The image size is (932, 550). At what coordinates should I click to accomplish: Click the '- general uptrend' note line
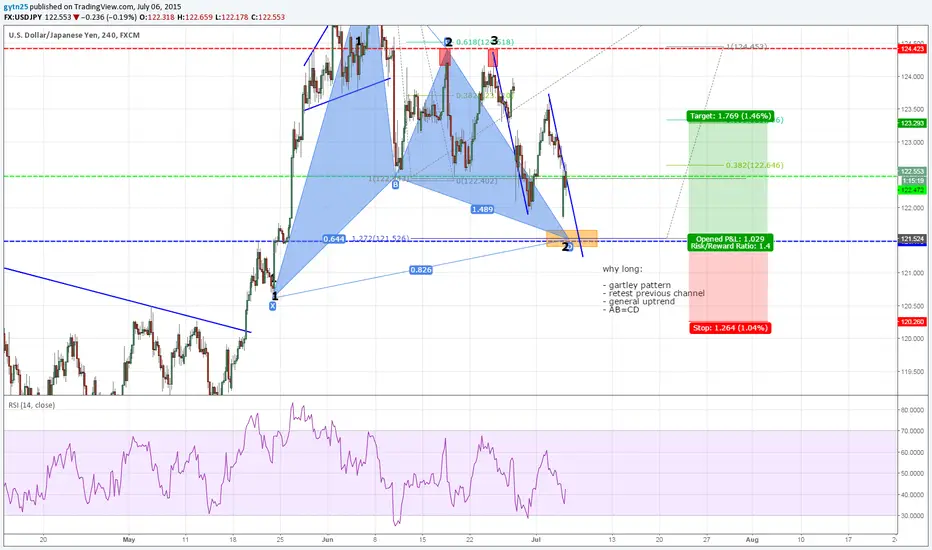(639, 301)
